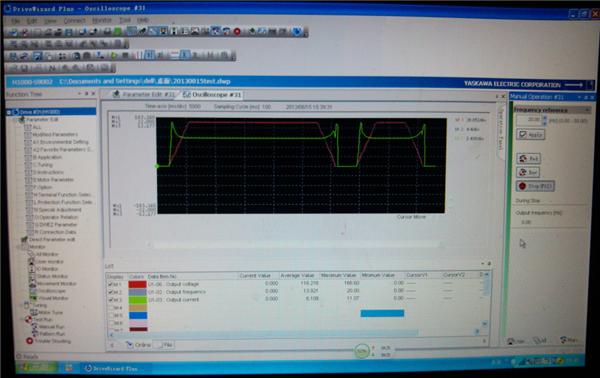
Task: Collapse the Drive #31 root tree node
Action: pyautogui.click(x=9, y=112)
